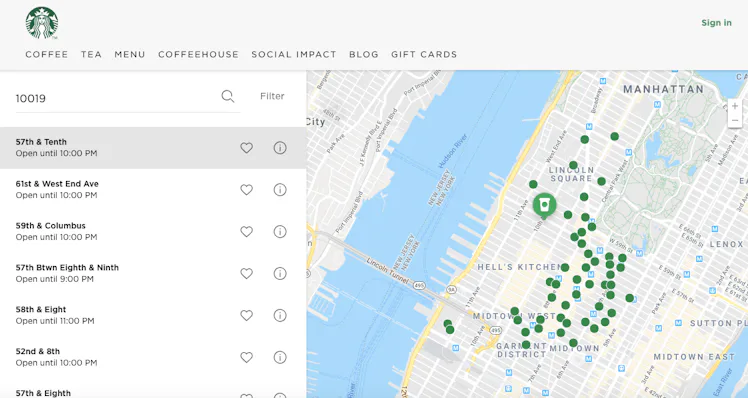Open the store Filter options

point(272,96)
